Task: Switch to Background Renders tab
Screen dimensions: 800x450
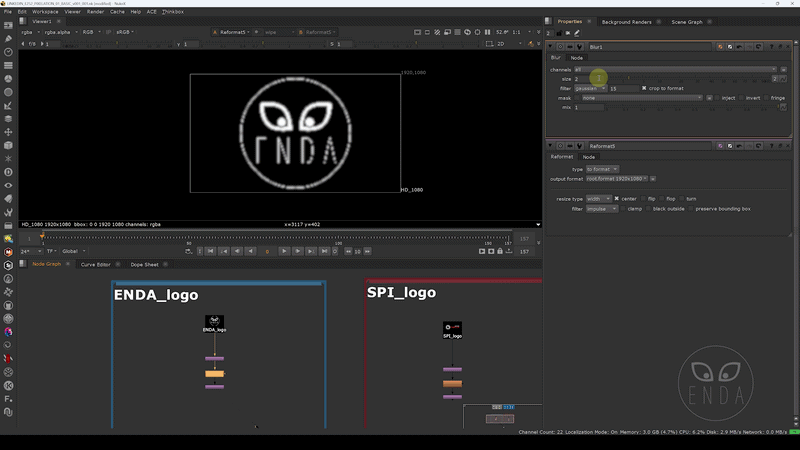Action: [626, 22]
